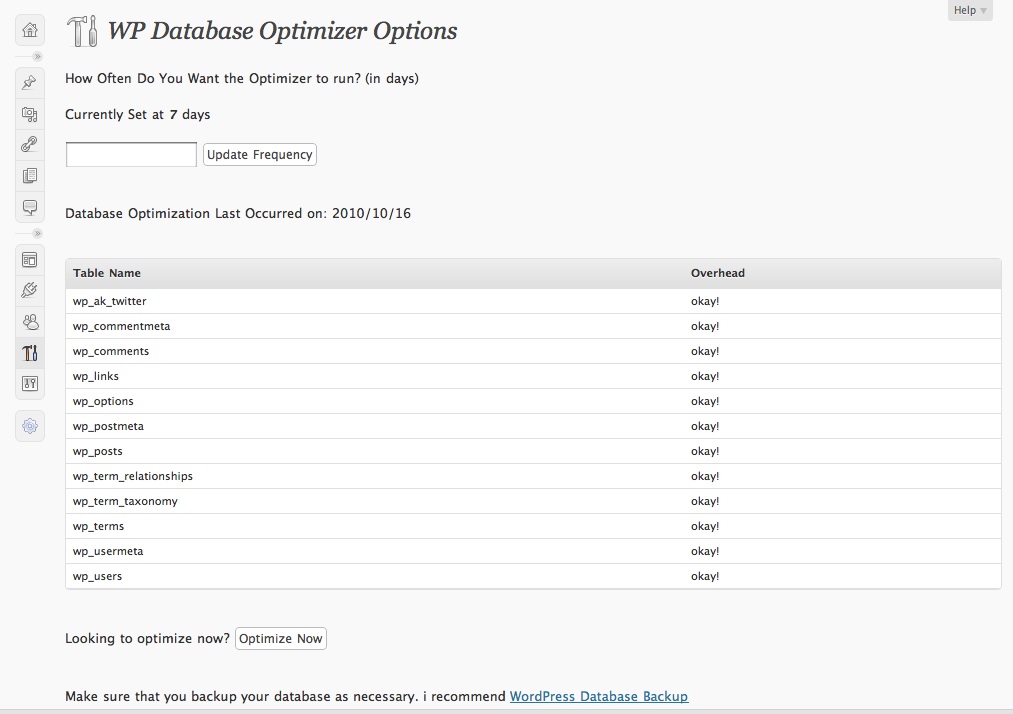Open the Settings sliders icon
This screenshot has height=714, width=1013.
click(x=30, y=384)
